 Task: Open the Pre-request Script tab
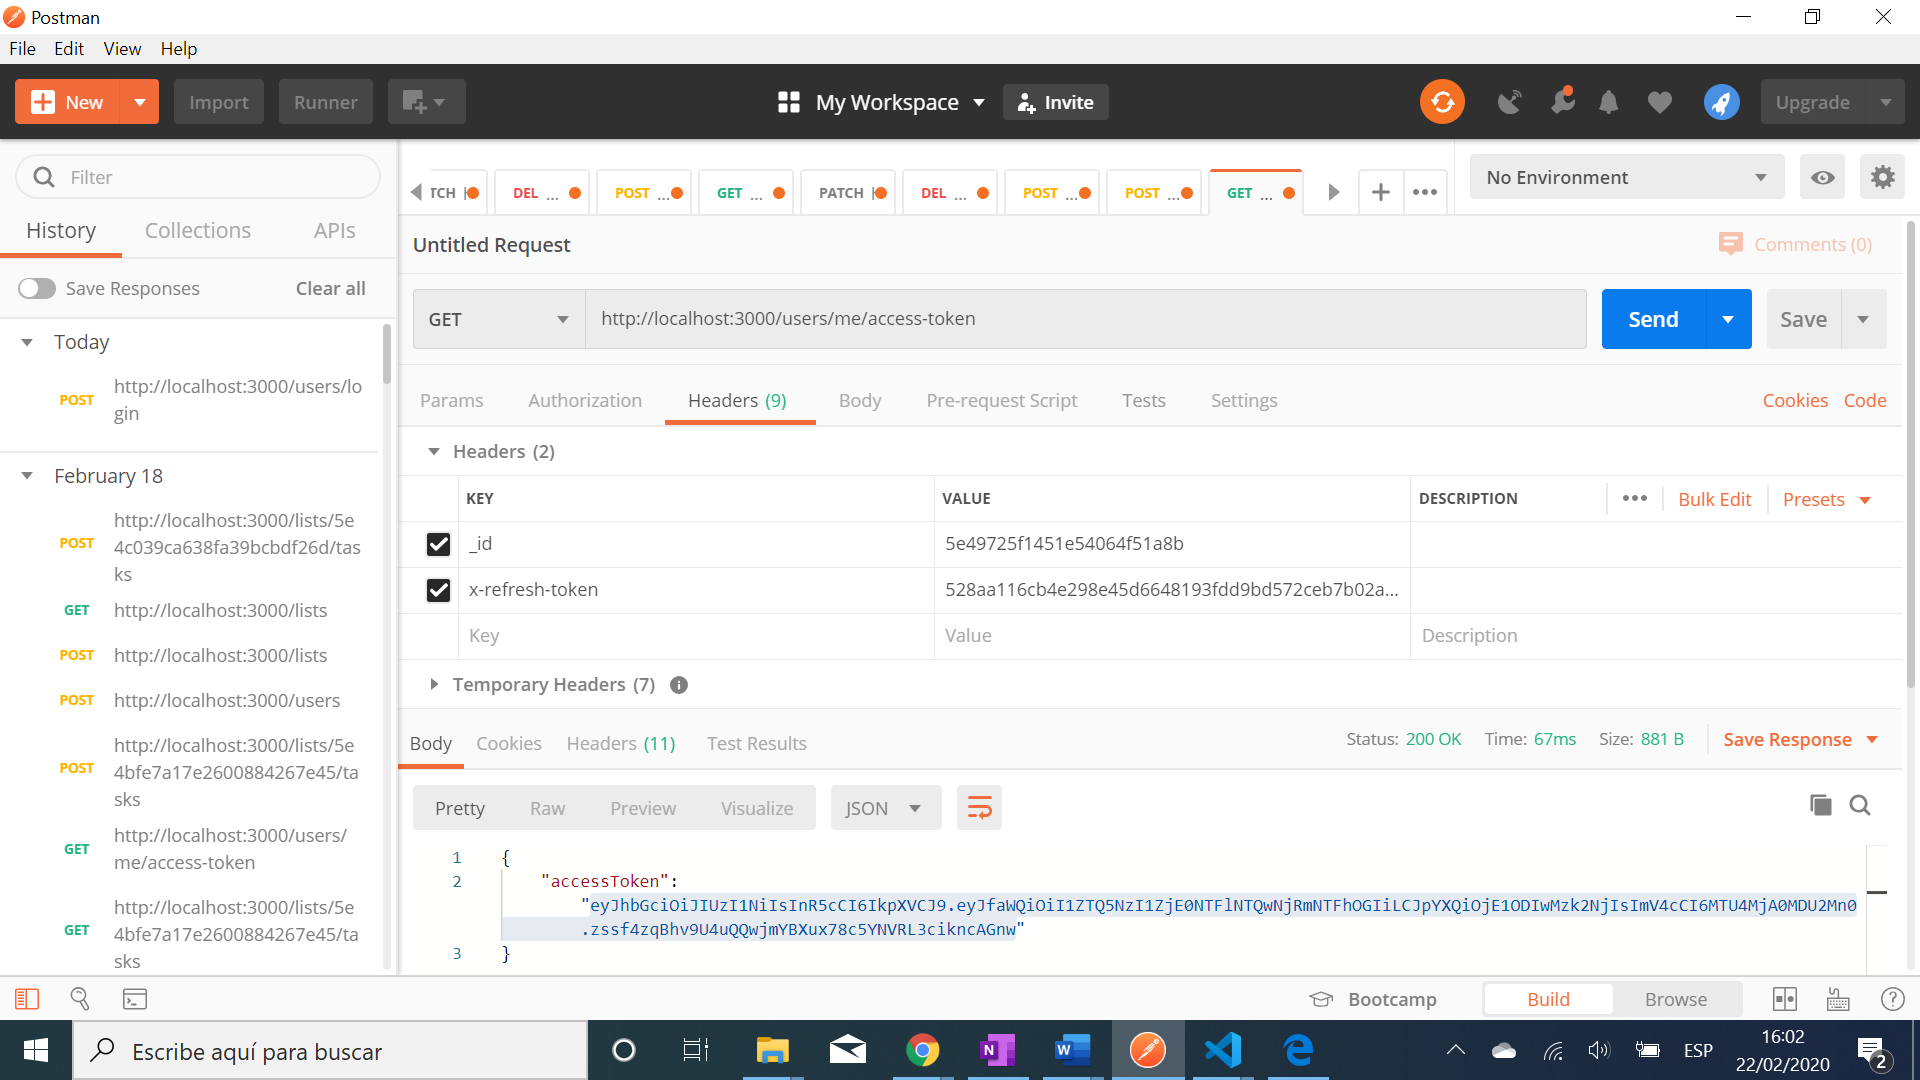1001,400
